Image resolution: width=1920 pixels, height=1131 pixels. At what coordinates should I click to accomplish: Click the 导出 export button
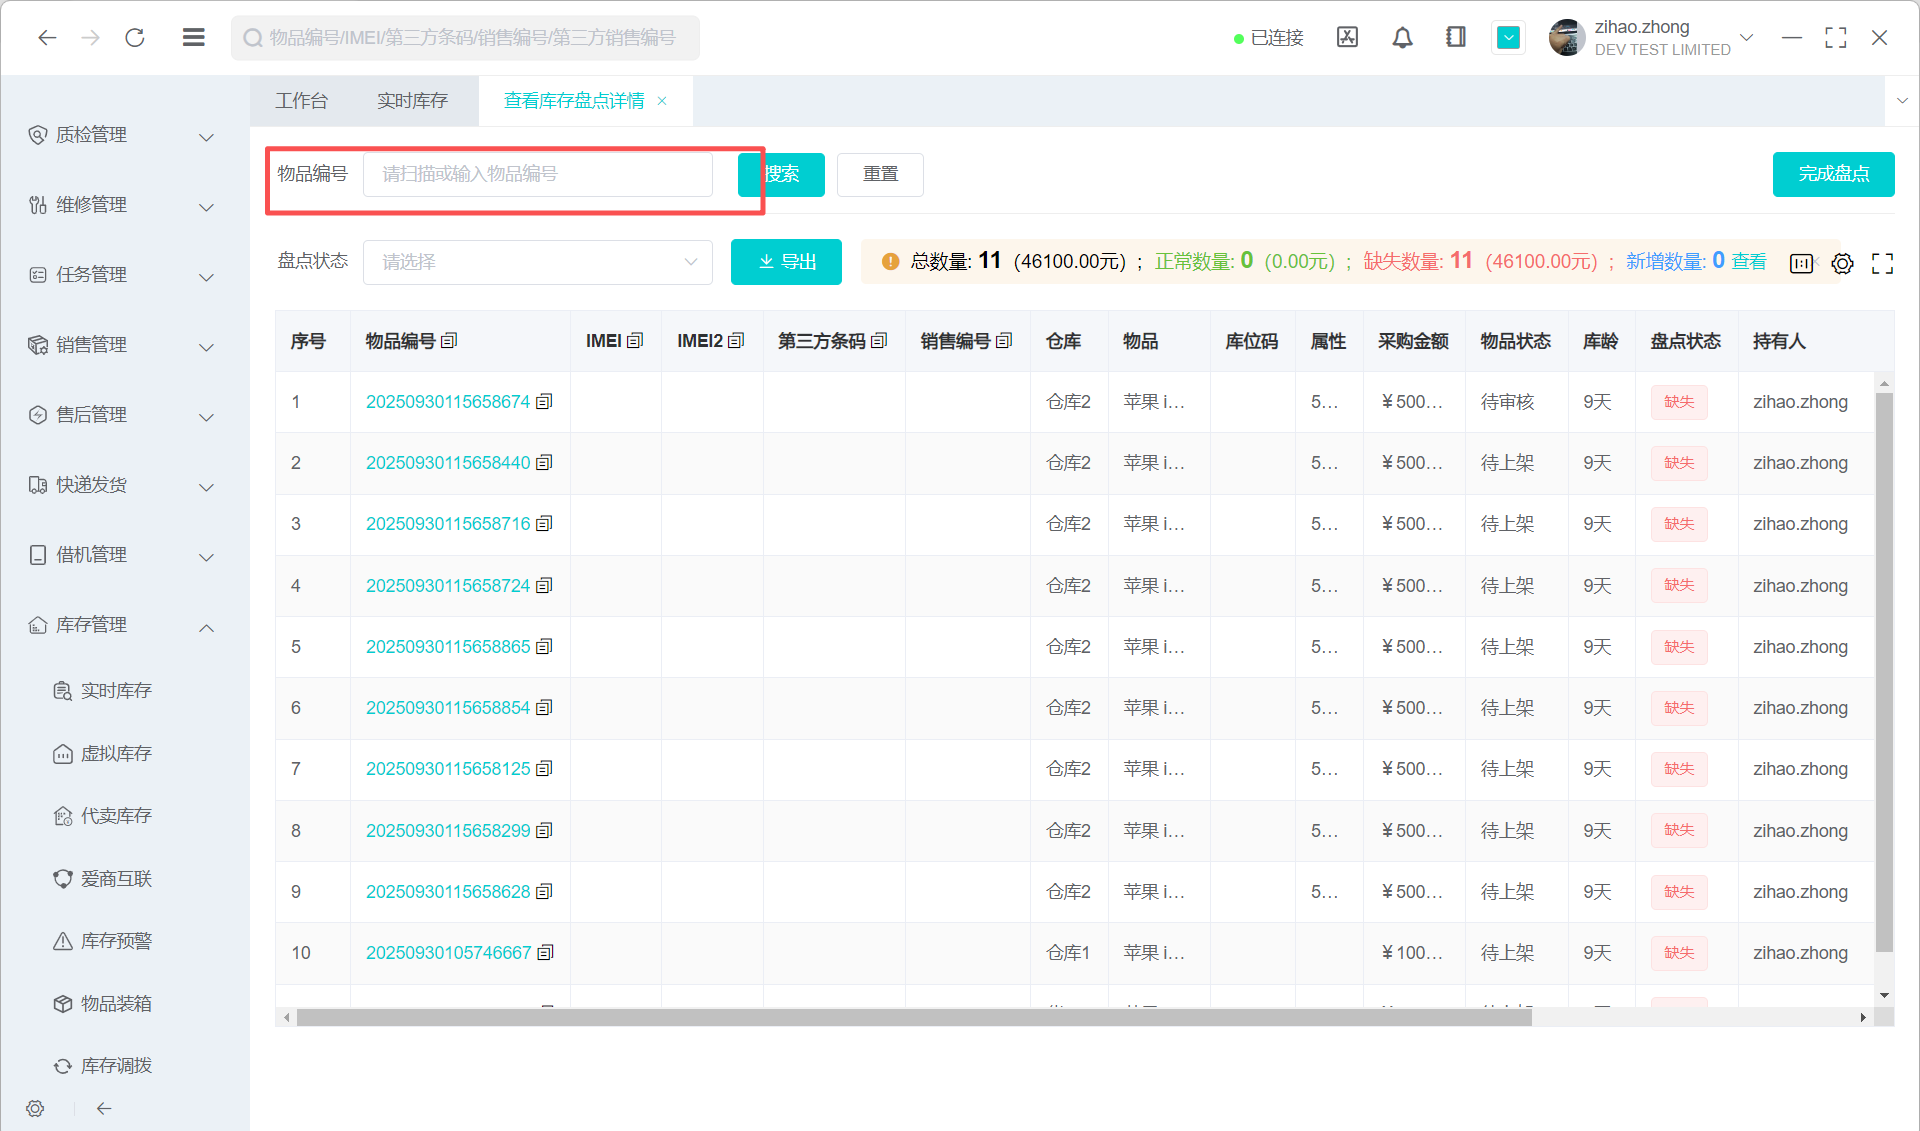(786, 262)
